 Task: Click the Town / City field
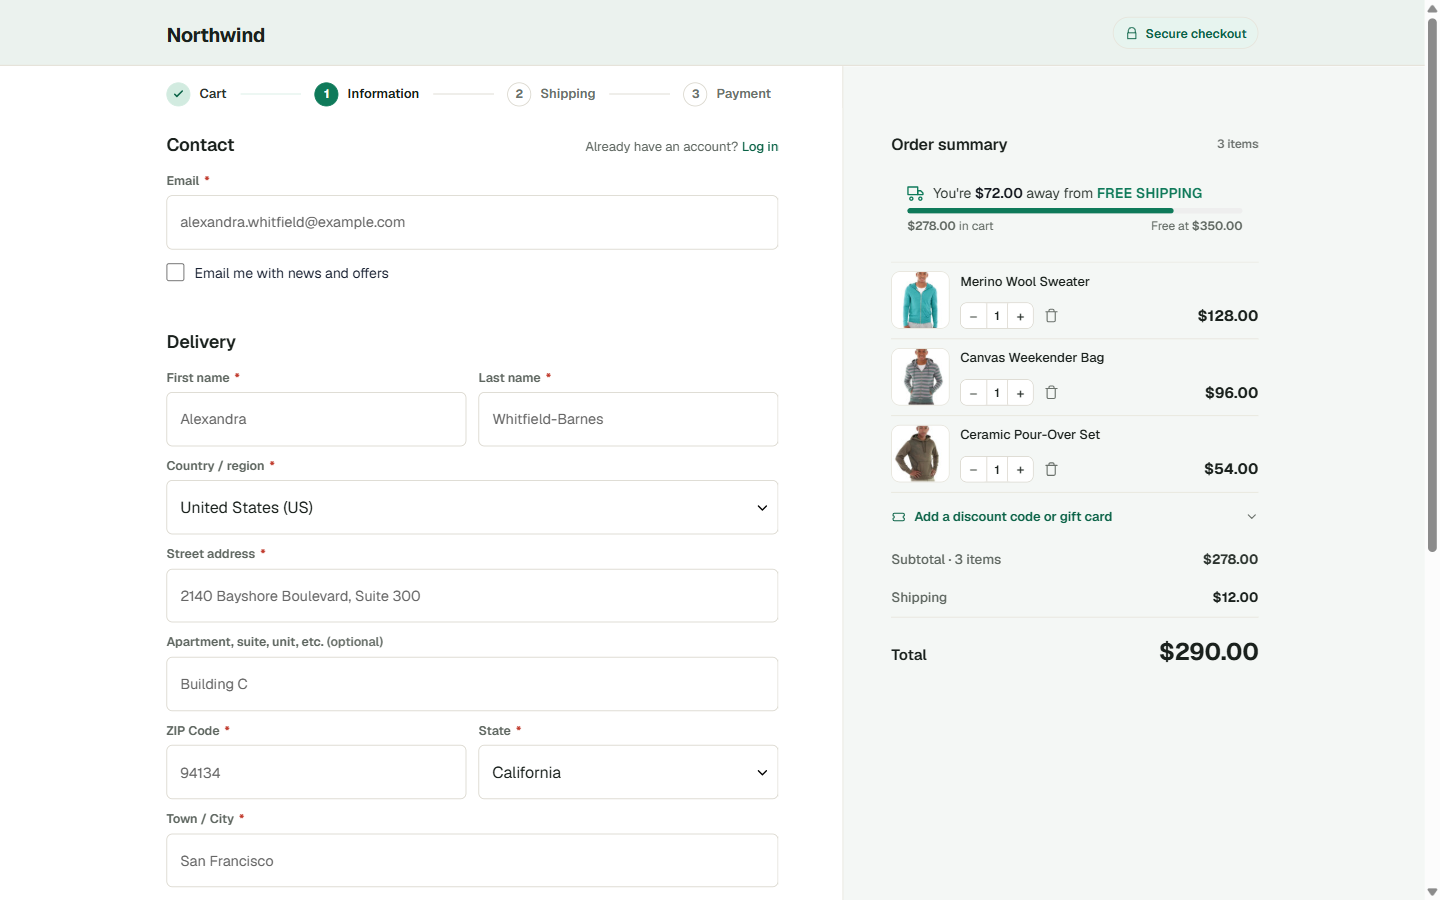coord(472,861)
